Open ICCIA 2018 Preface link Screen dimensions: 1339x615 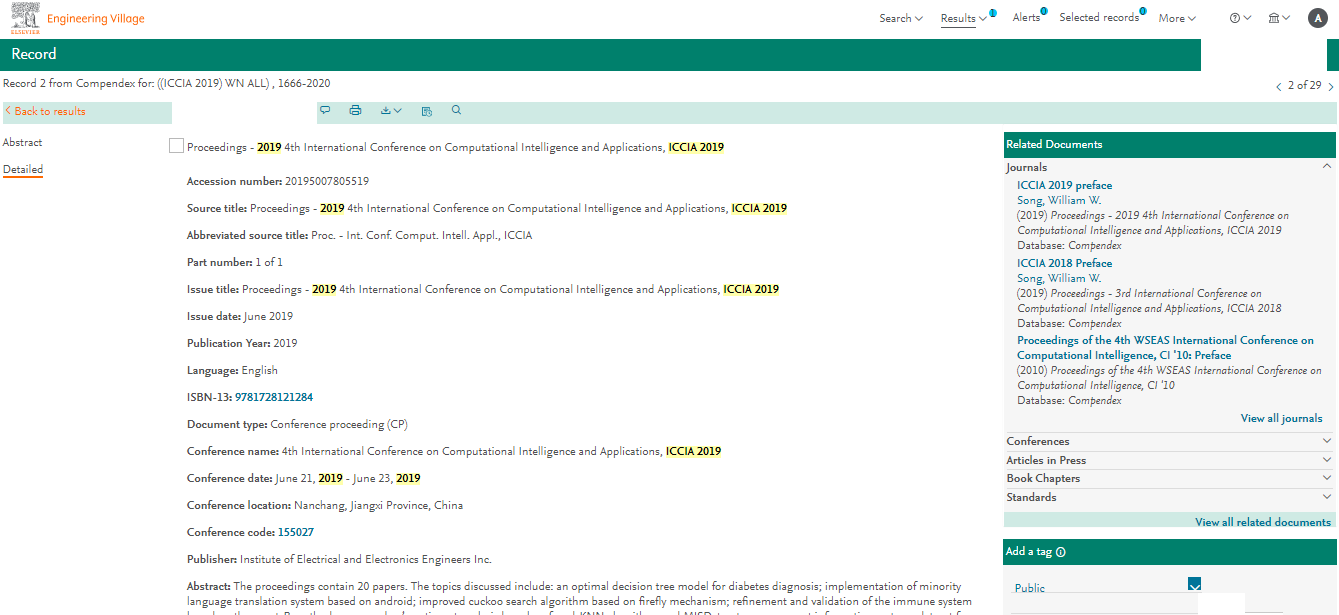pos(1064,264)
